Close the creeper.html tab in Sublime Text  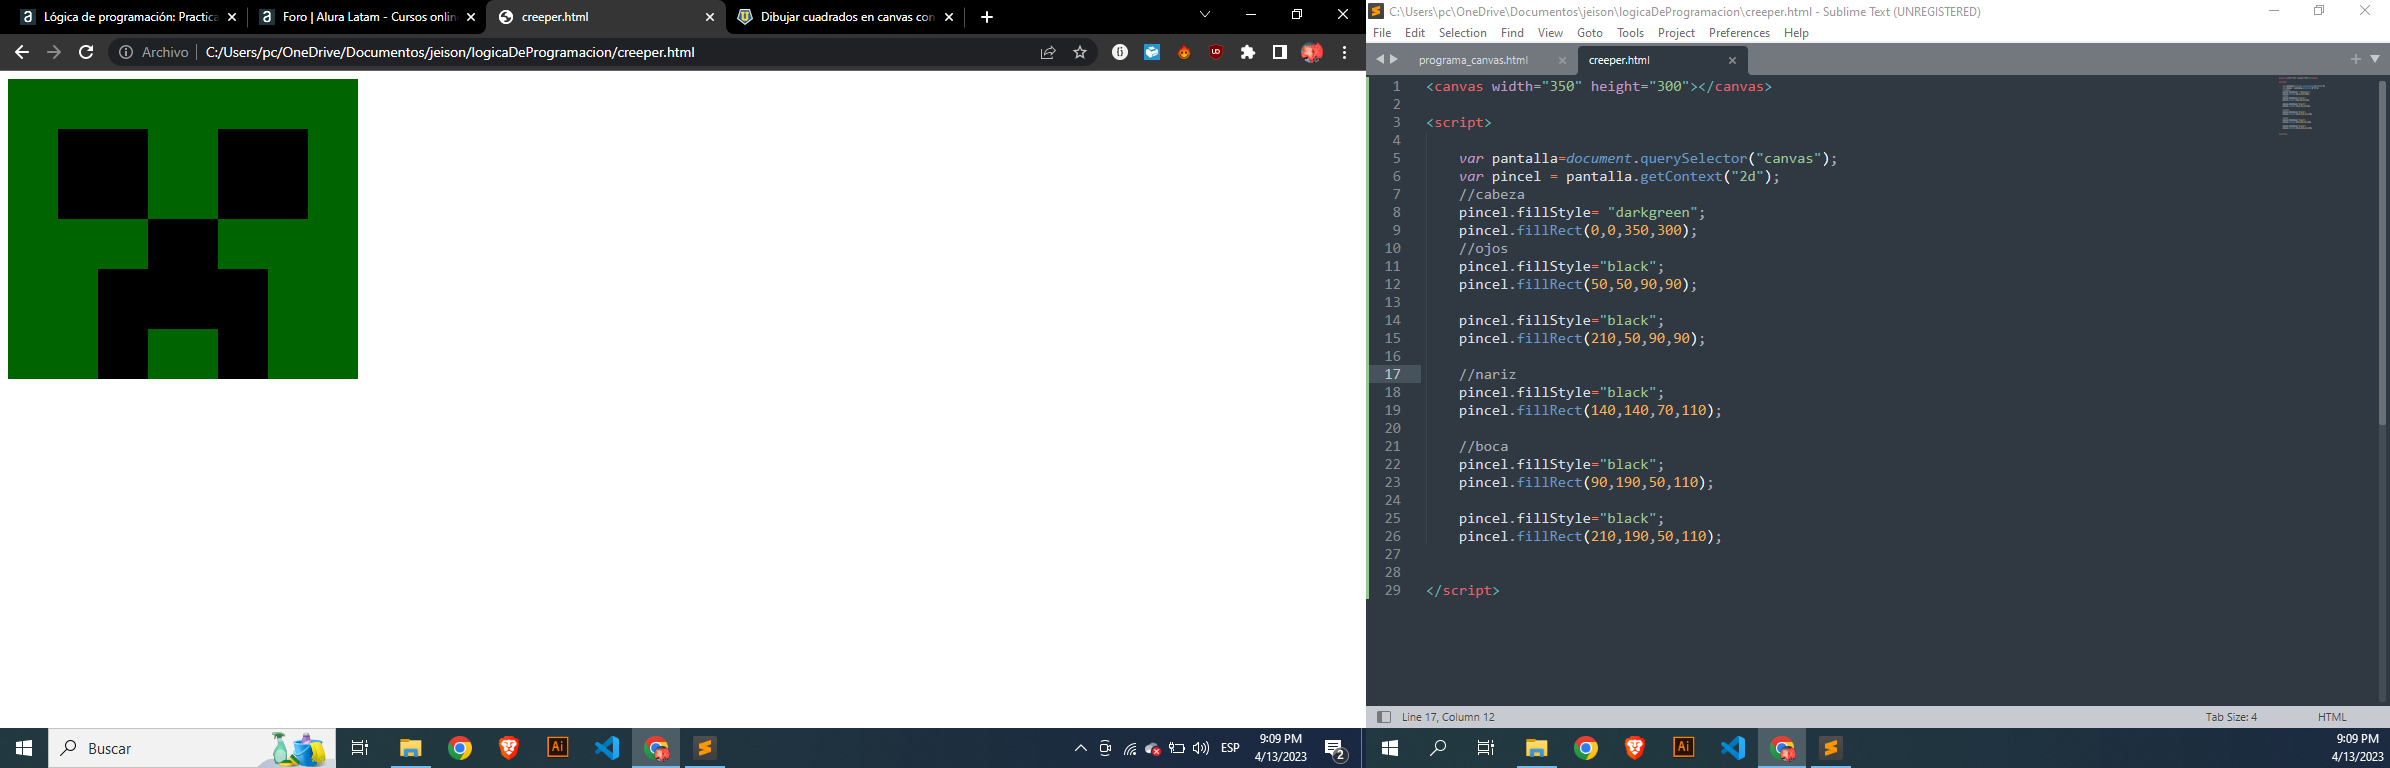tap(1732, 60)
